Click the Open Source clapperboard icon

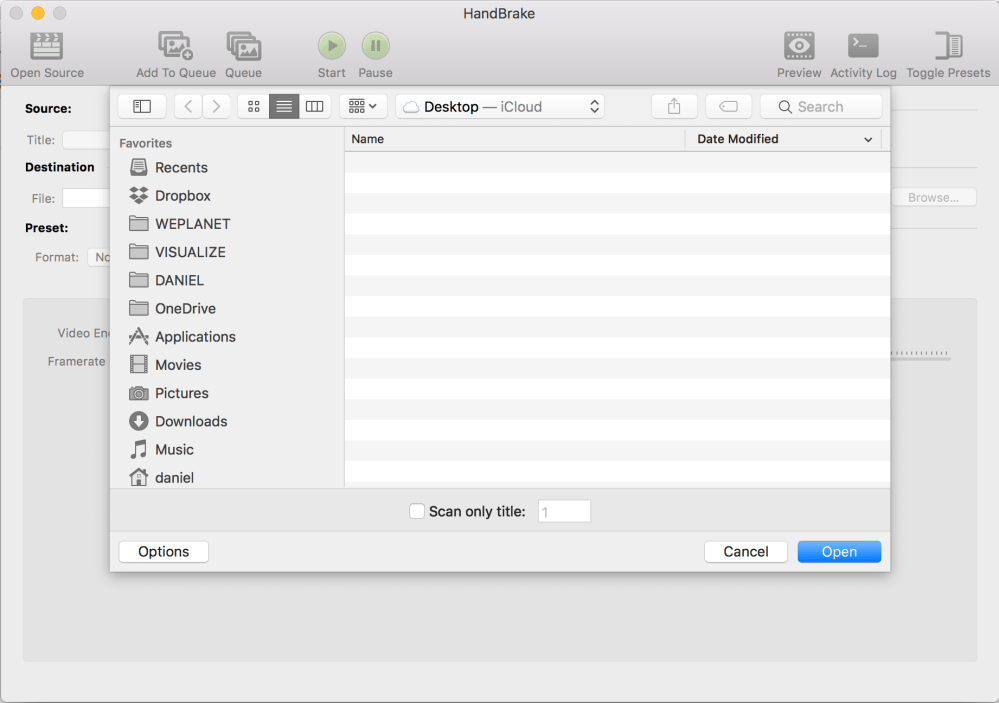[47, 47]
